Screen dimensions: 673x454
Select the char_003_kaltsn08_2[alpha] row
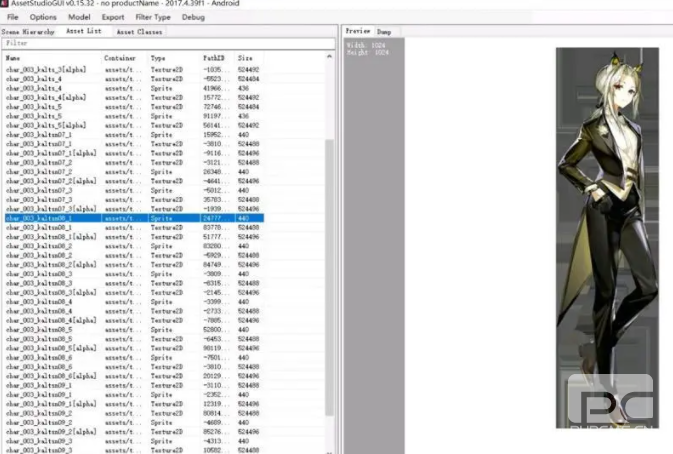coord(134,265)
